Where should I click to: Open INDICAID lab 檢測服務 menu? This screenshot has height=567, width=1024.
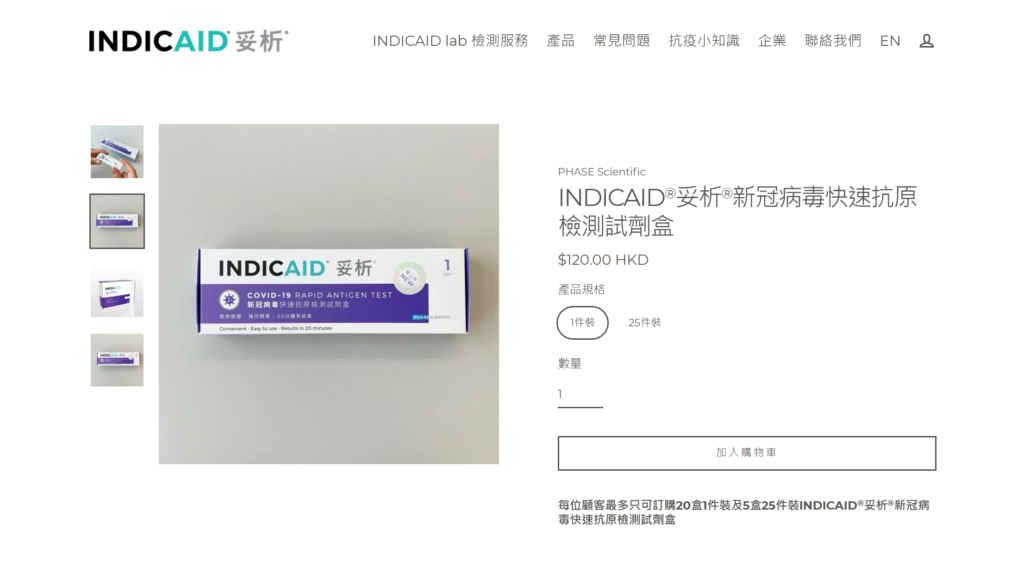coord(450,41)
